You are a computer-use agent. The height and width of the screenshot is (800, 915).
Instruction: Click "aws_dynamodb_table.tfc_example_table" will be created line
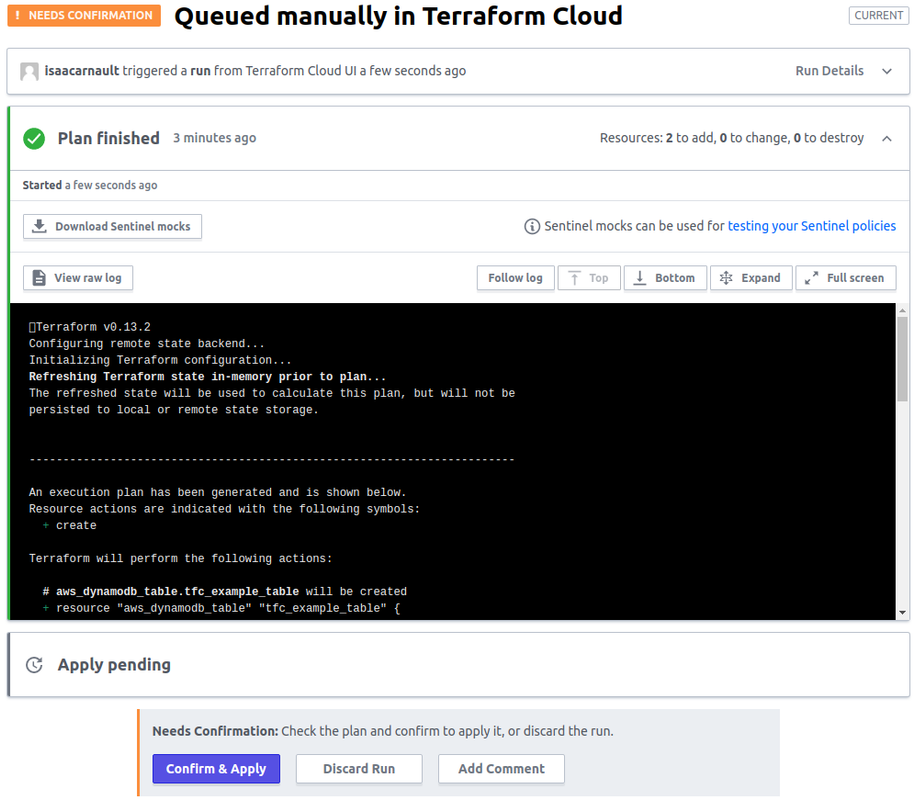(225, 592)
